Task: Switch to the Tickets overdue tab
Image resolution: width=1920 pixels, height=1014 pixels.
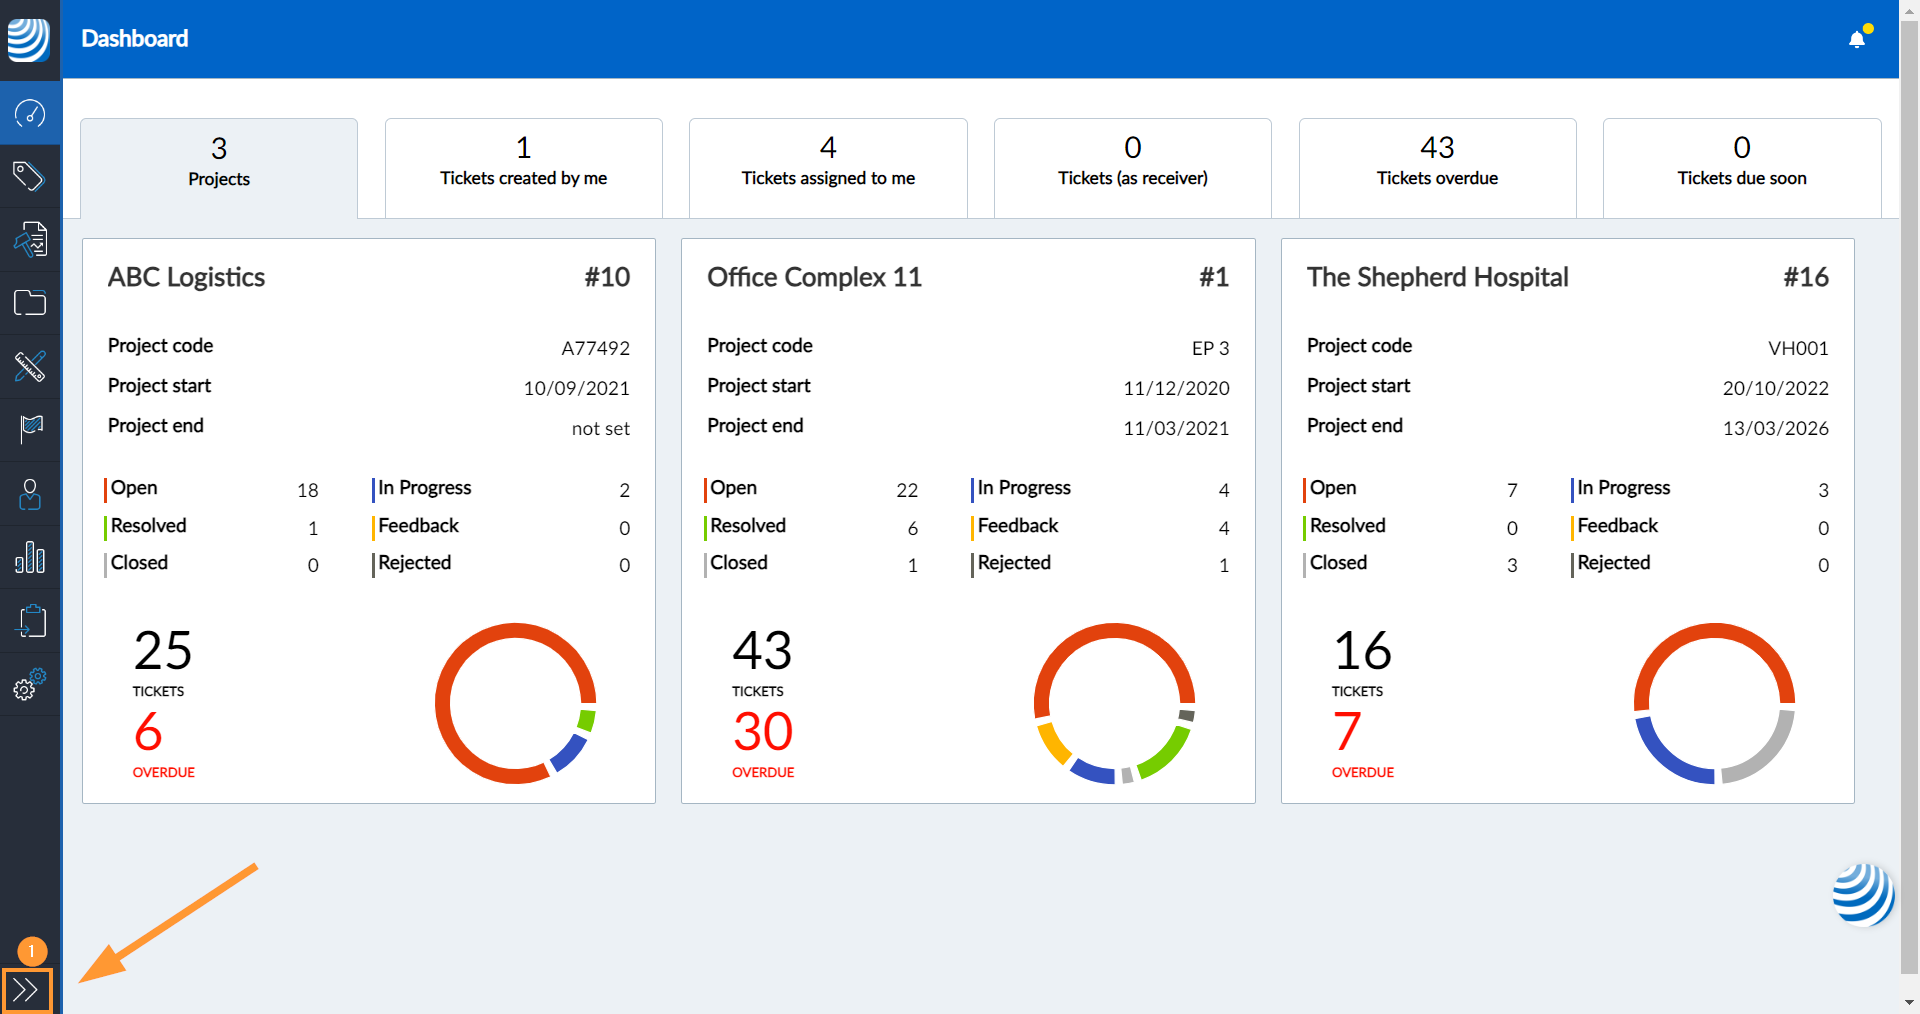Action: point(1437,163)
